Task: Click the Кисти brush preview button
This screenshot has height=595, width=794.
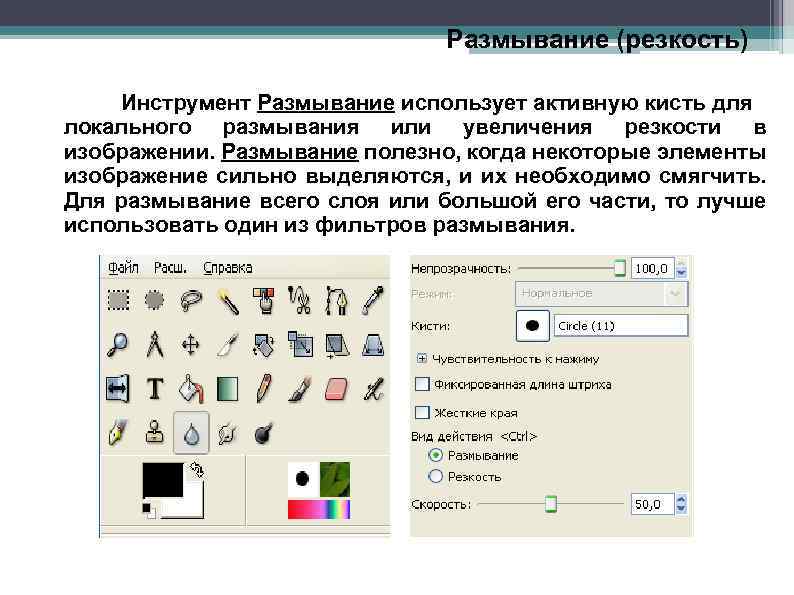Action: click(532, 326)
